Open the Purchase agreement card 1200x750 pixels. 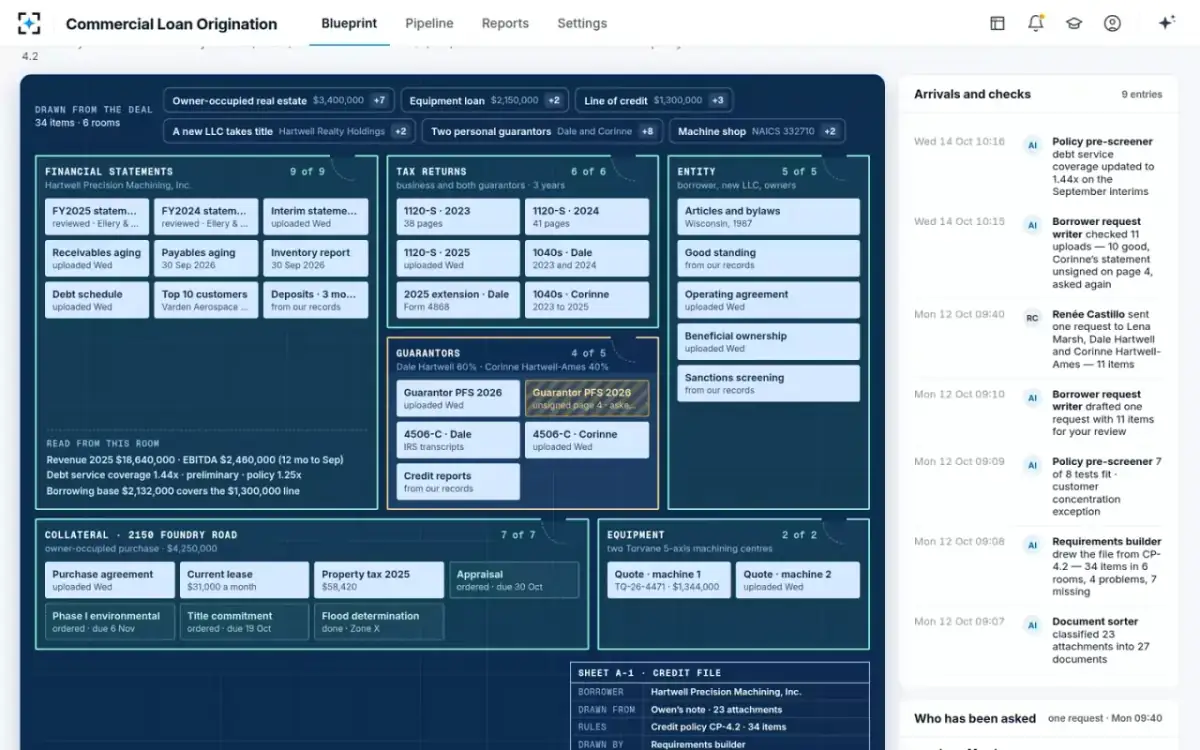coord(110,580)
